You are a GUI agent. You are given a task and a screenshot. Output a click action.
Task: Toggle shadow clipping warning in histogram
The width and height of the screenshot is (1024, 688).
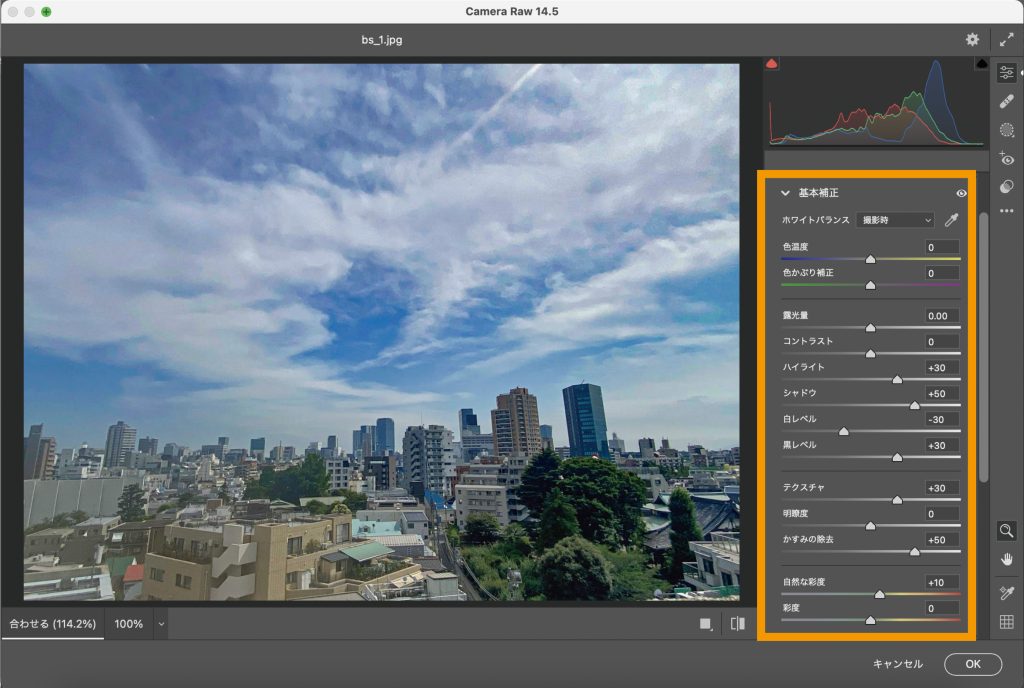(772, 64)
